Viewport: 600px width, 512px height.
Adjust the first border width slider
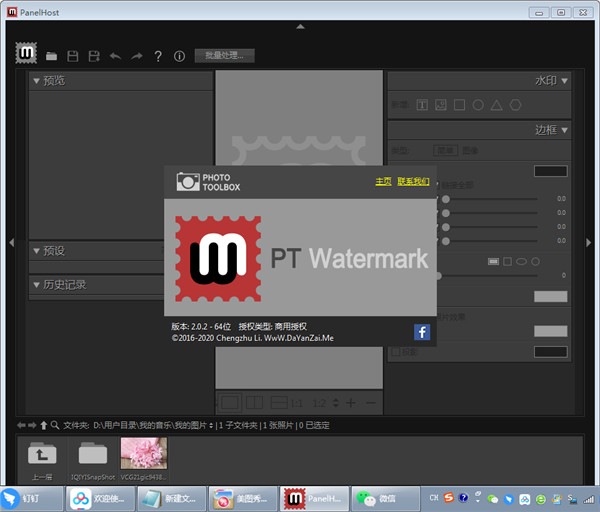point(446,199)
